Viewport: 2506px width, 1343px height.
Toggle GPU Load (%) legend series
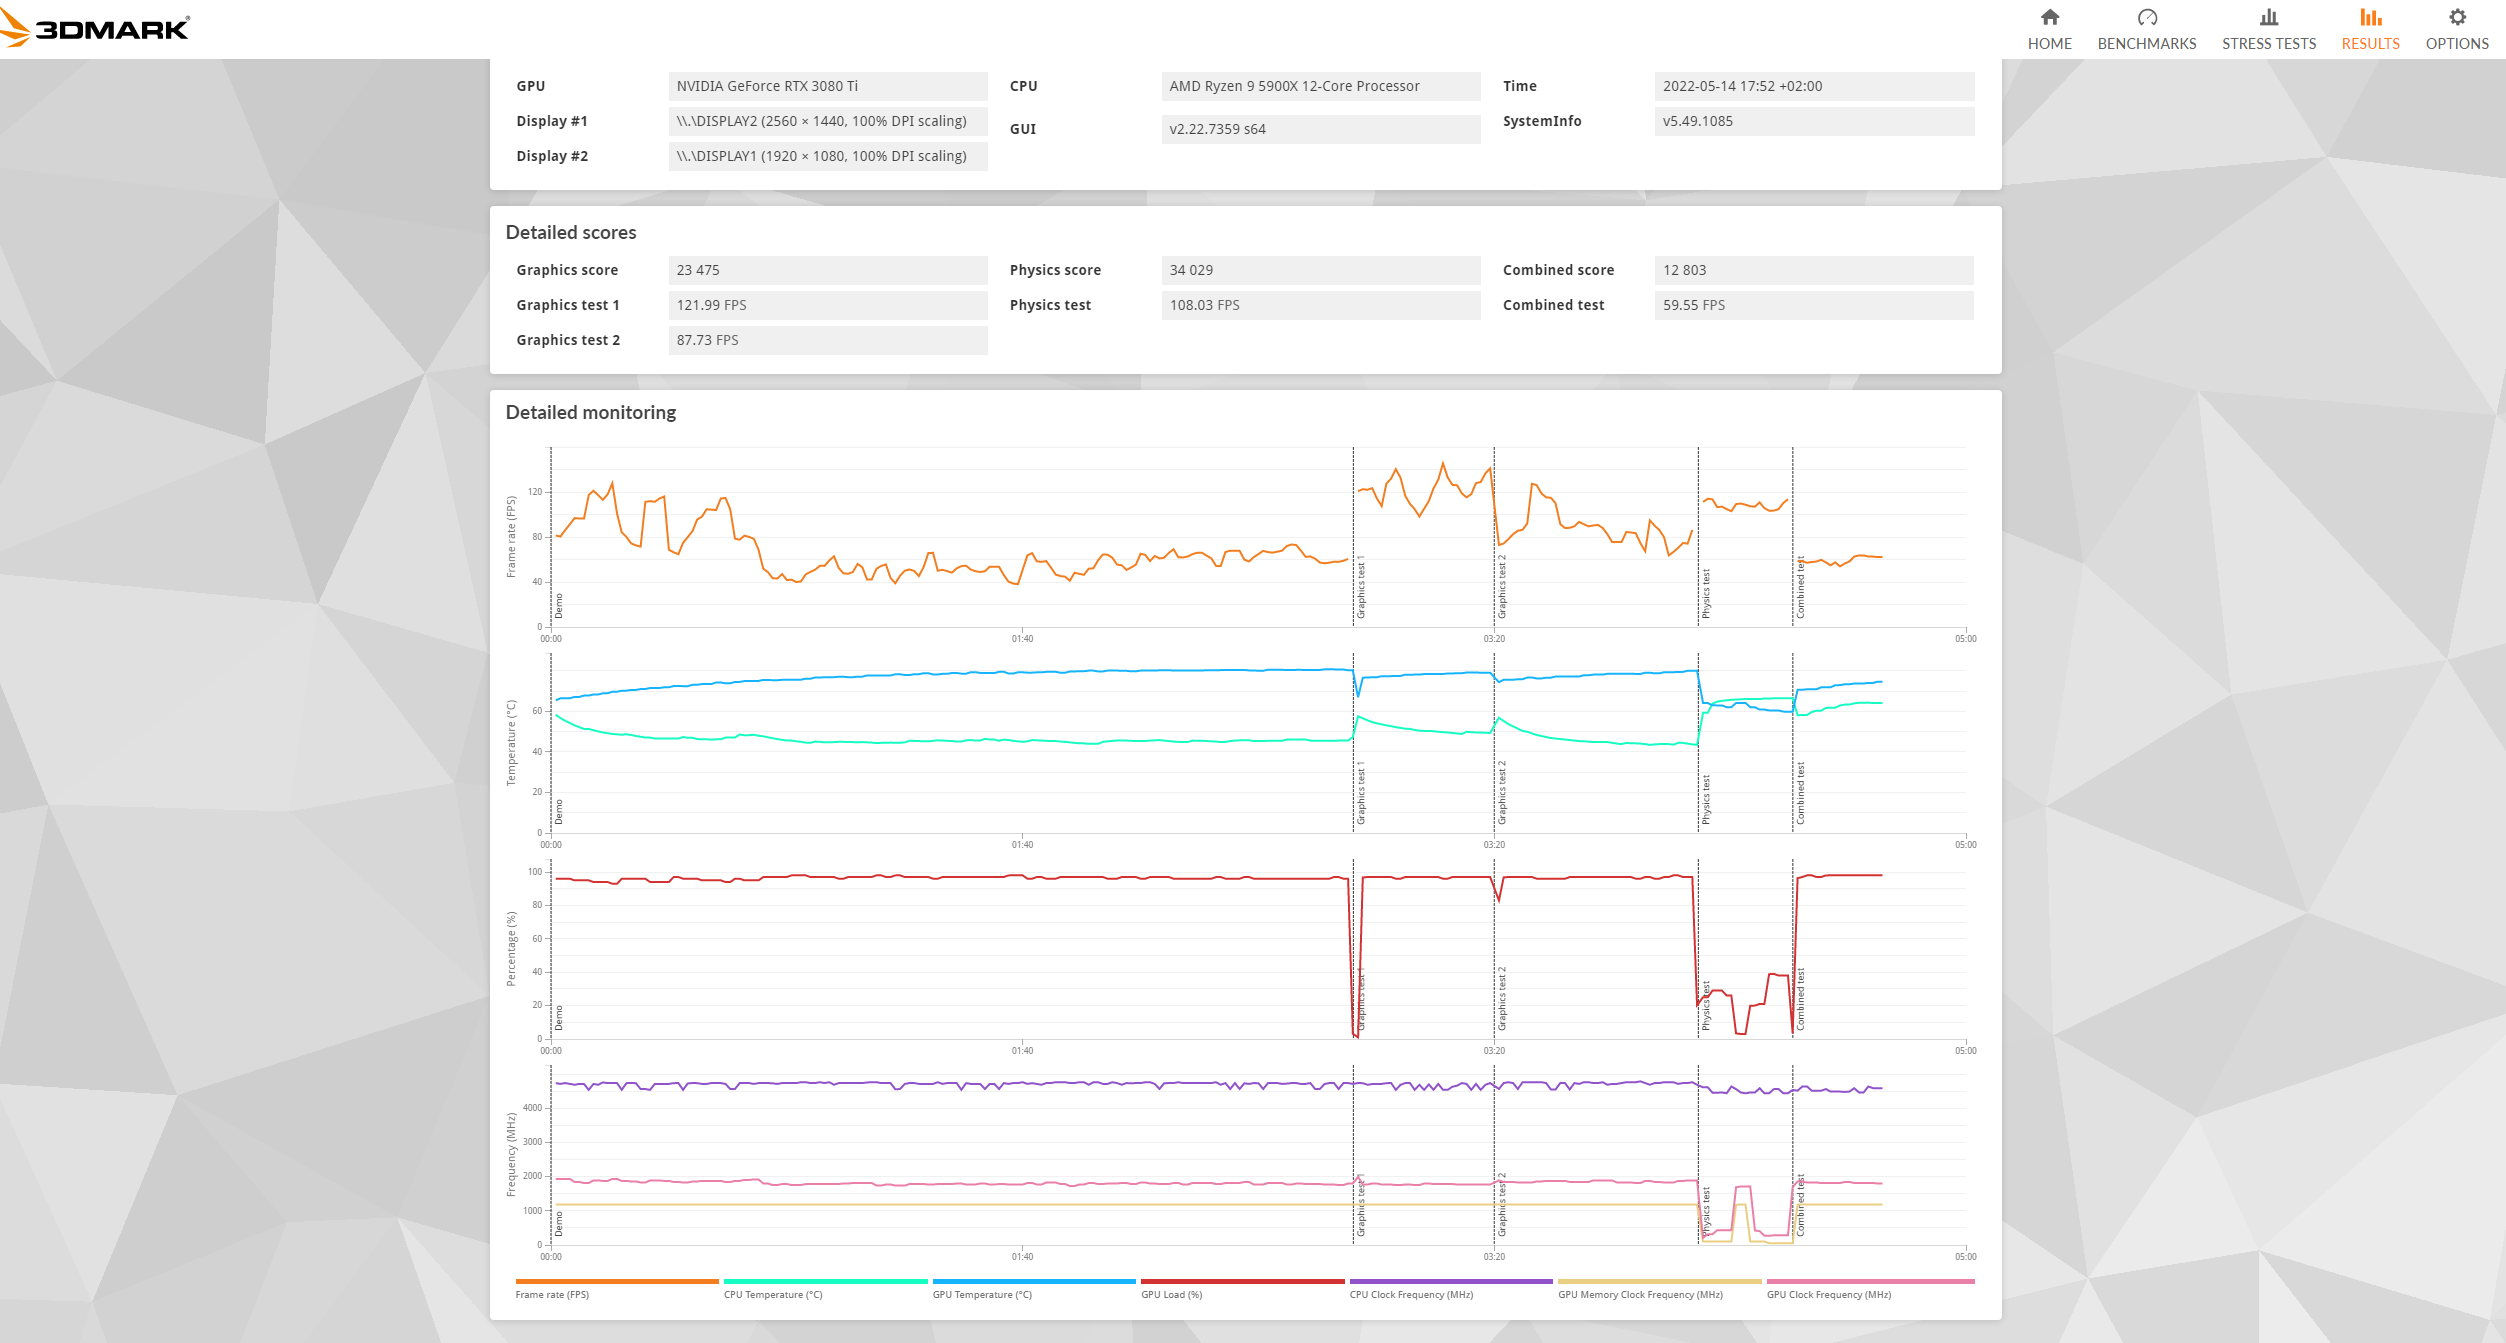(1171, 1294)
